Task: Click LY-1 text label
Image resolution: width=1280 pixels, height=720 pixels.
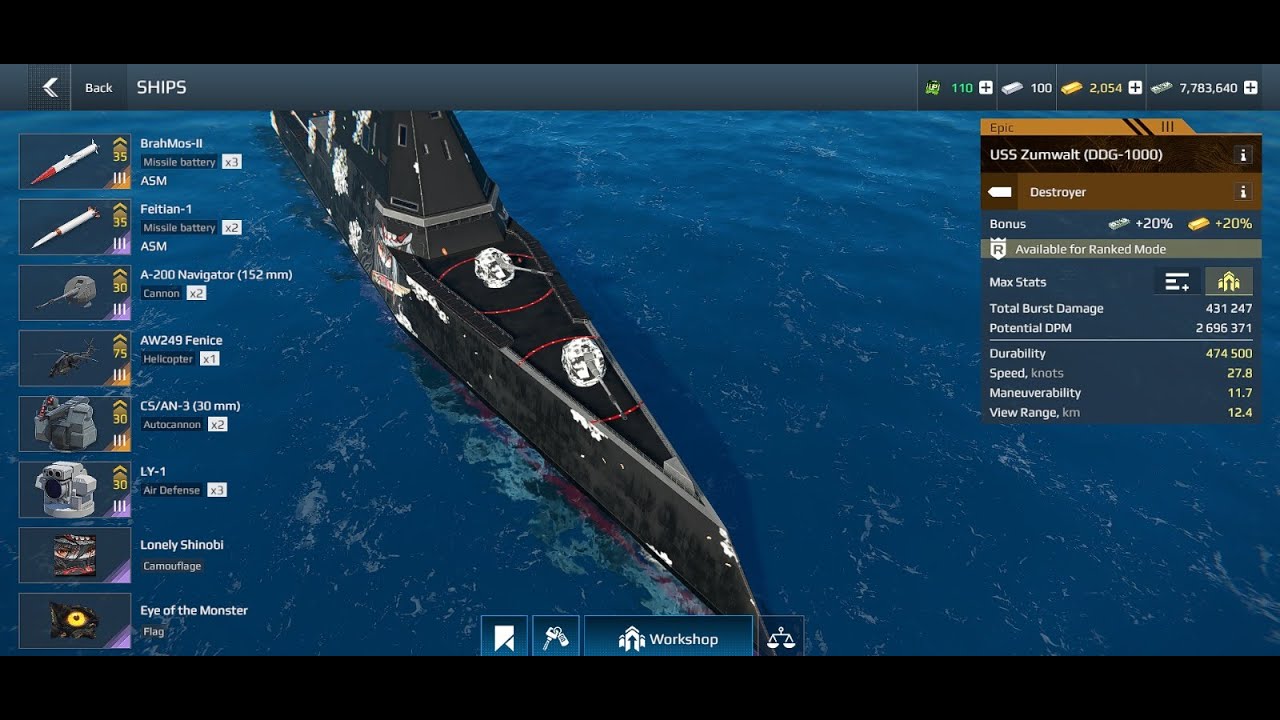Action: point(153,471)
